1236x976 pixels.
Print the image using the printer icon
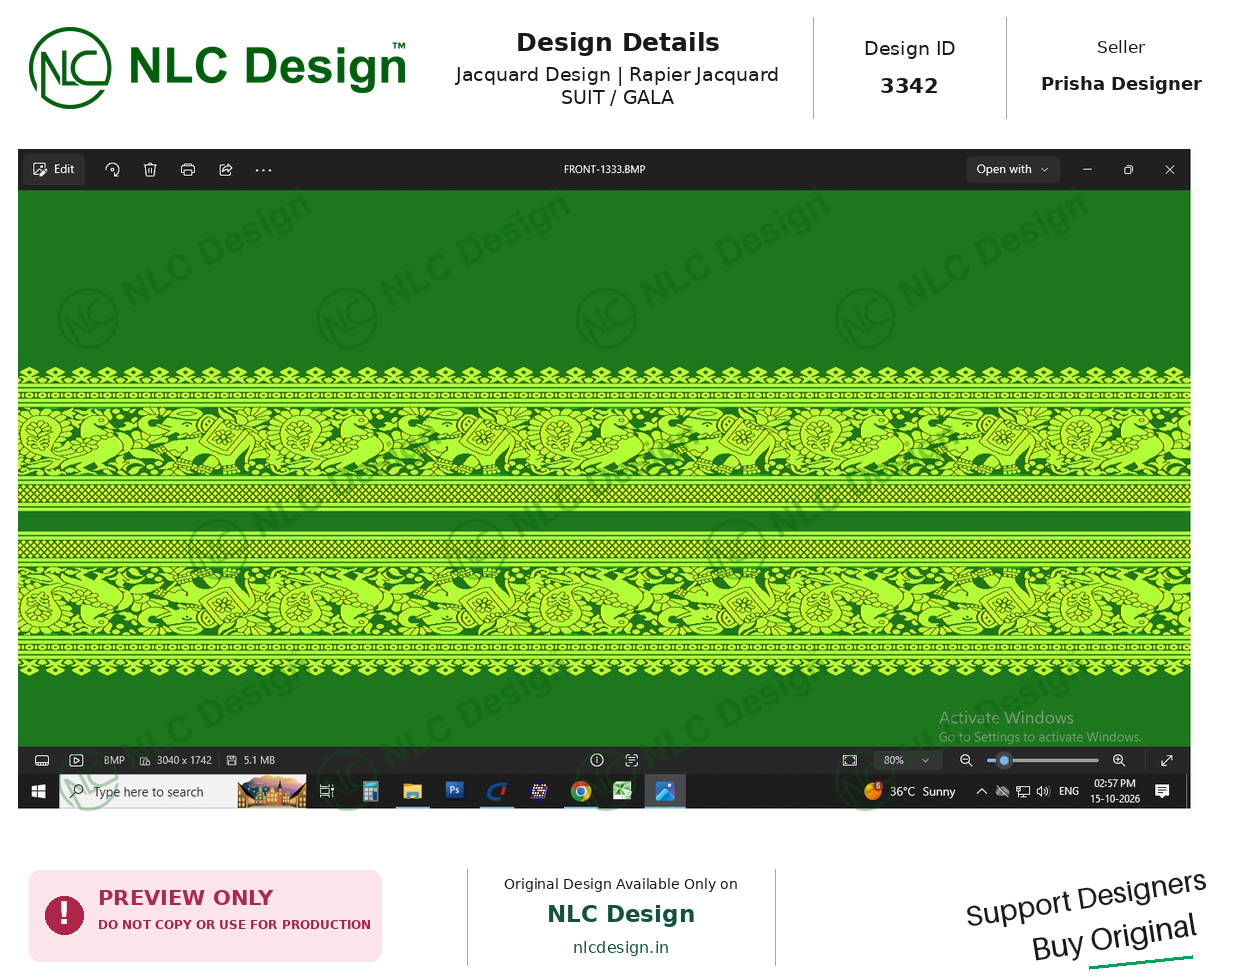pyautogui.click(x=188, y=170)
